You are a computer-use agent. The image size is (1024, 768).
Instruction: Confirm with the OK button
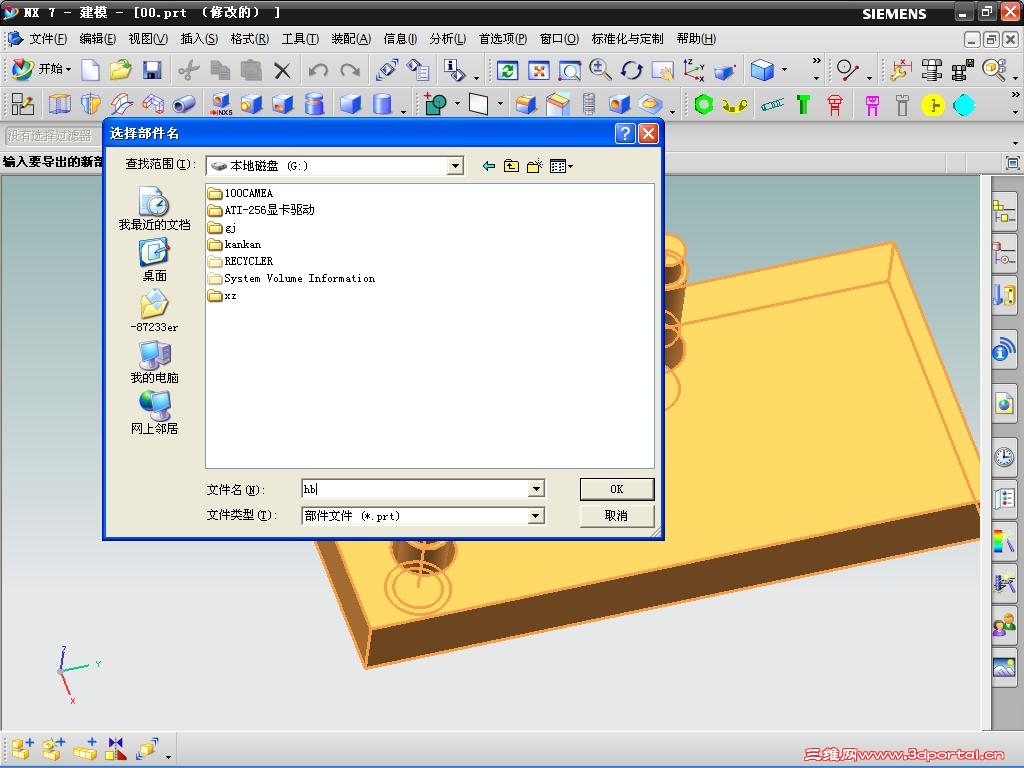tap(616, 489)
